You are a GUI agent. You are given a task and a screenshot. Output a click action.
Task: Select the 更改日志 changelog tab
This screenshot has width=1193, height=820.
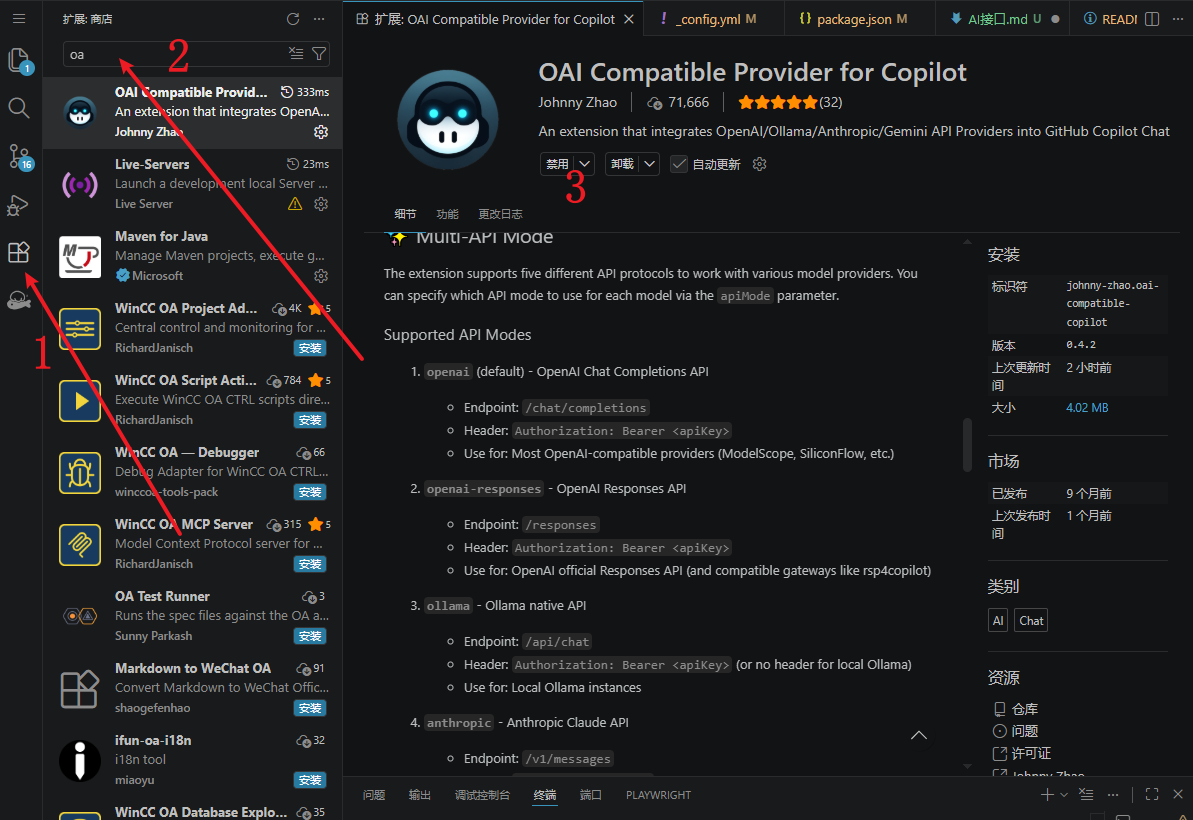pyautogui.click(x=500, y=214)
